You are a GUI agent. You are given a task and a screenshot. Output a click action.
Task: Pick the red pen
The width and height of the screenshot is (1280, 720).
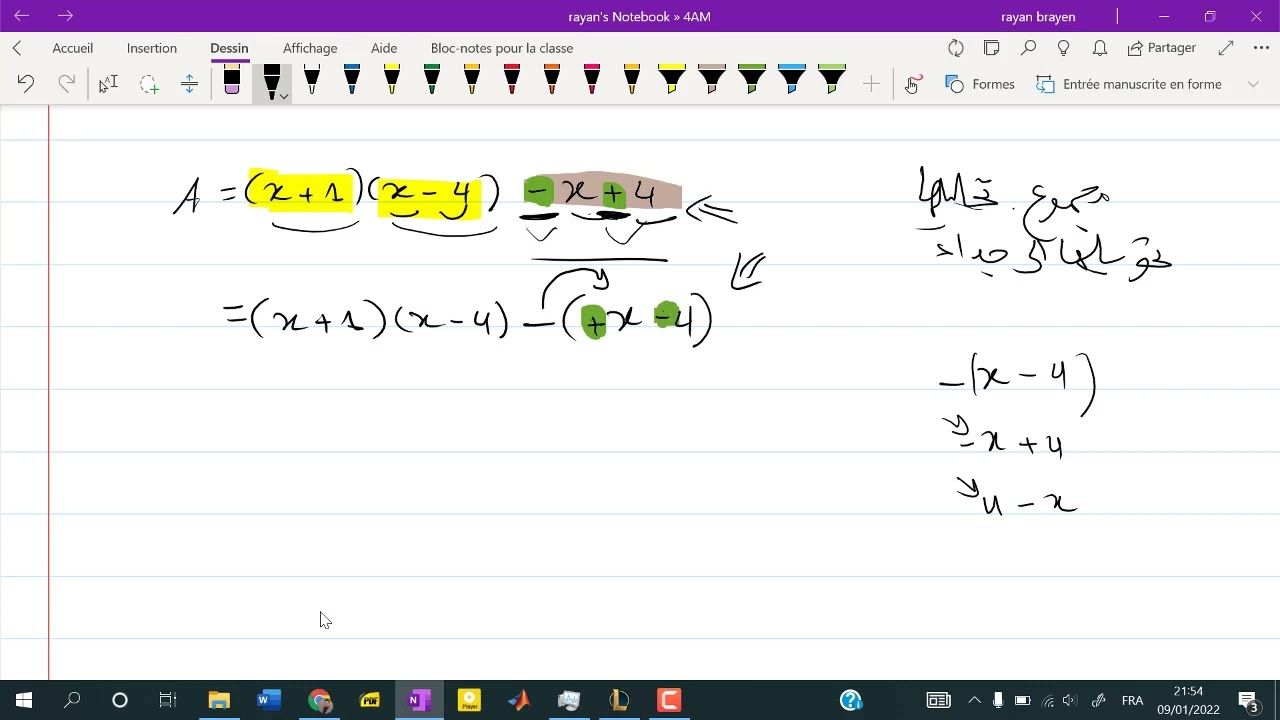(x=512, y=80)
